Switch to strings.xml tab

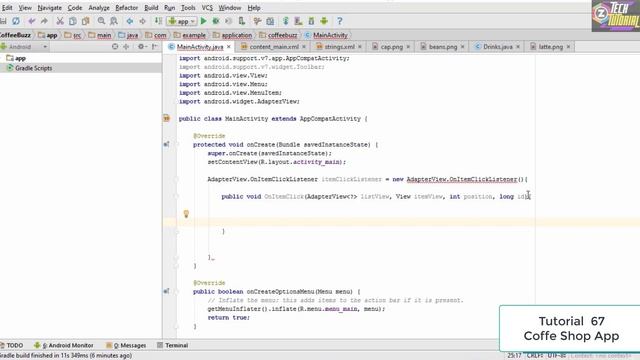click(340, 47)
